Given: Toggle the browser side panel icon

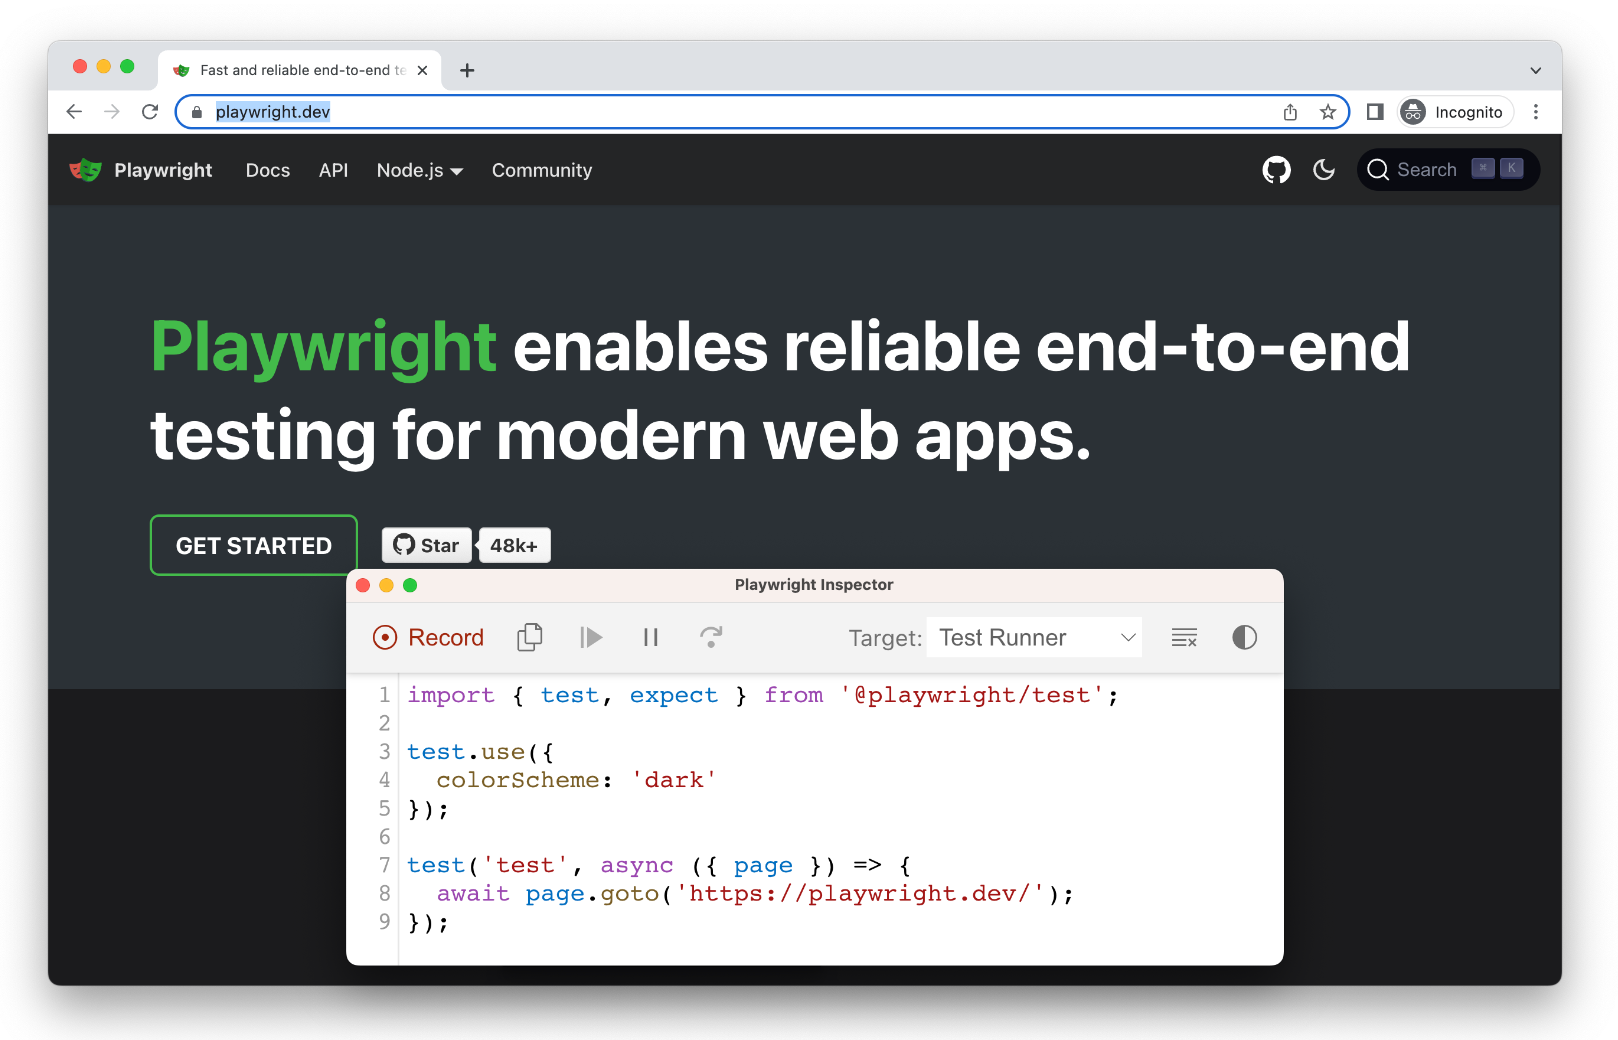Looking at the screenshot, I should [1375, 112].
